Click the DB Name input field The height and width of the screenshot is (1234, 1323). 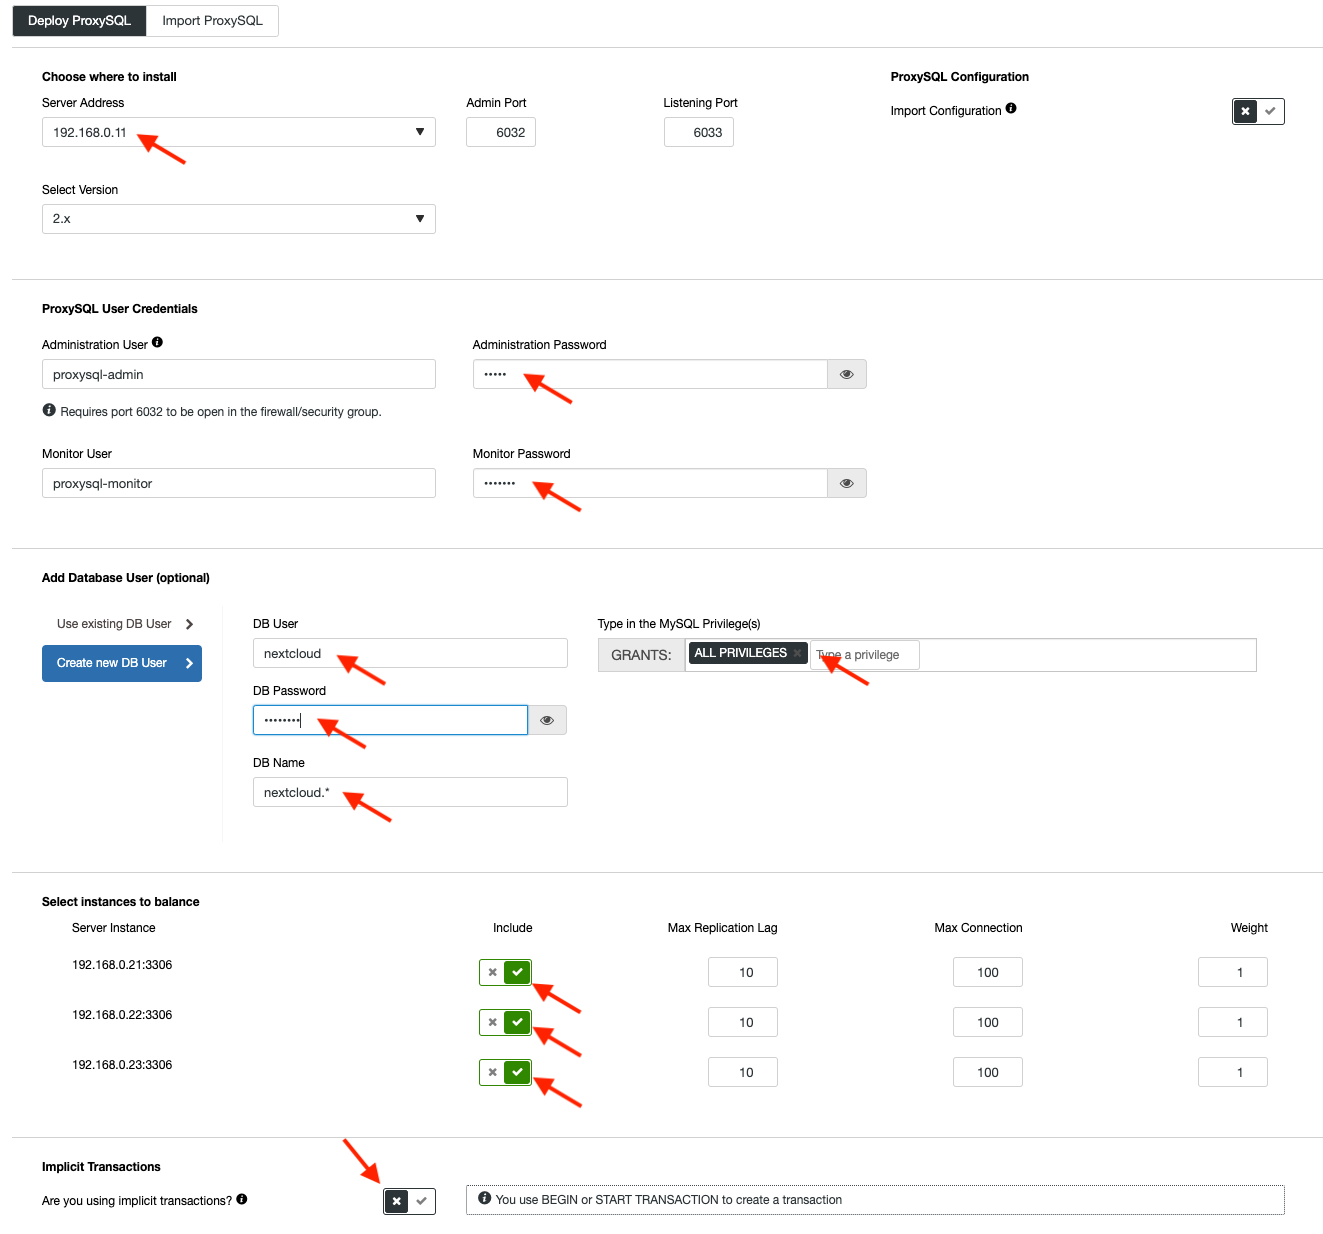(x=410, y=792)
